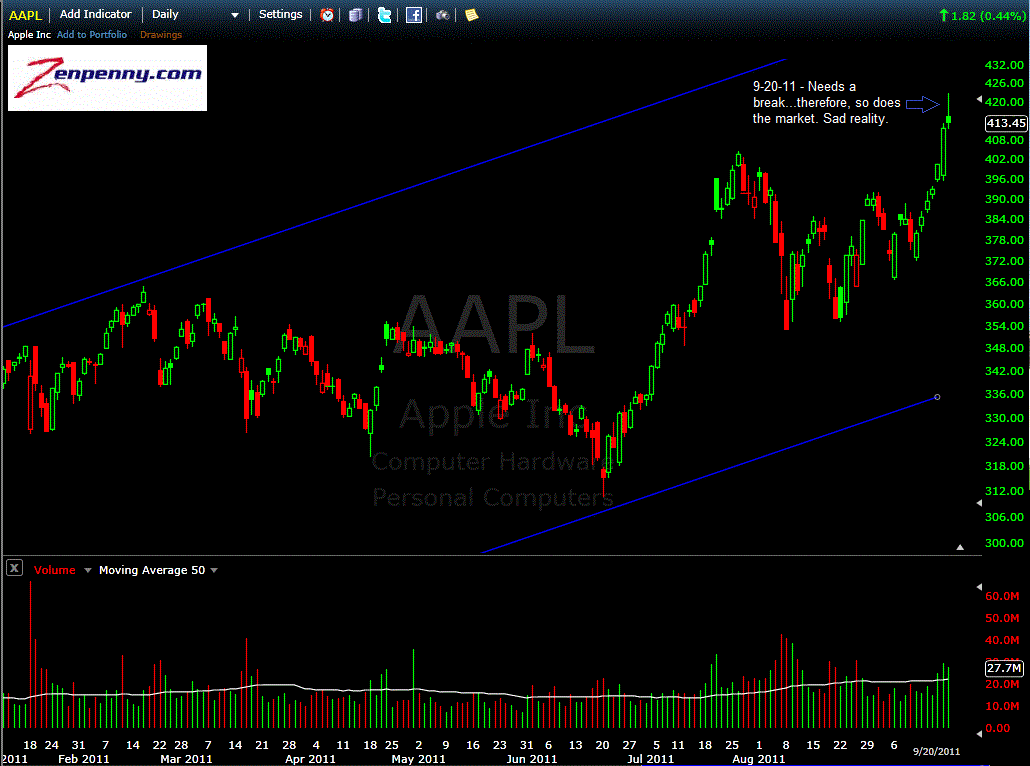Viewport: 1030px width, 766px height.
Task: Click the database stack icon in toolbar
Action: pyautogui.click(x=355, y=14)
